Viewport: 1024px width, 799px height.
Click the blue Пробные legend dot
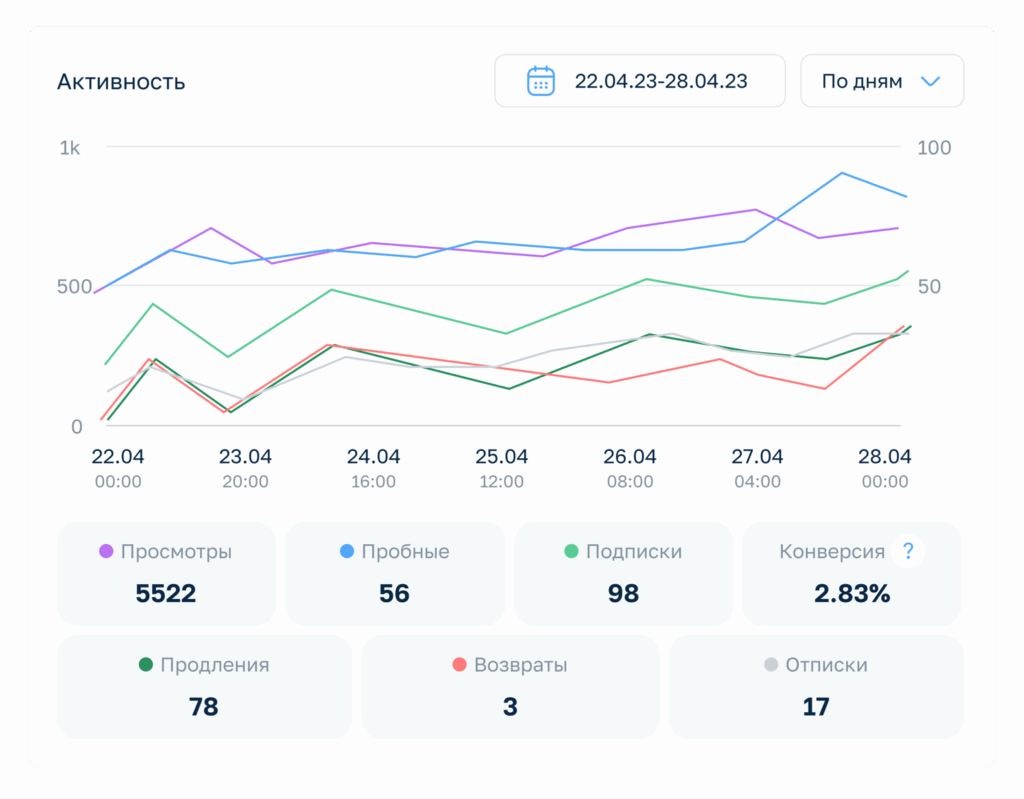(347, 551)
